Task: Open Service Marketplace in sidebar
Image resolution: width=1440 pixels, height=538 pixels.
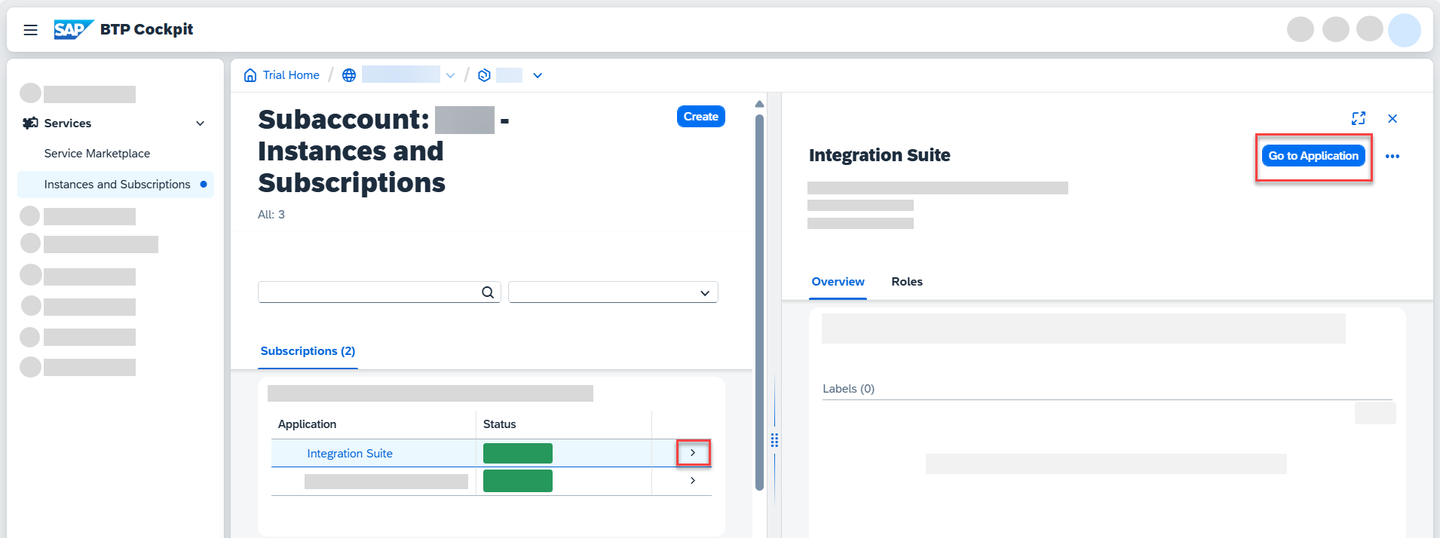Action: click(97, 154)
